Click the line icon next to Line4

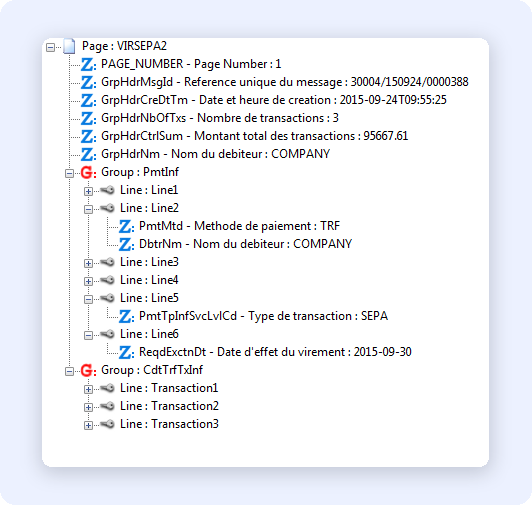108,280
